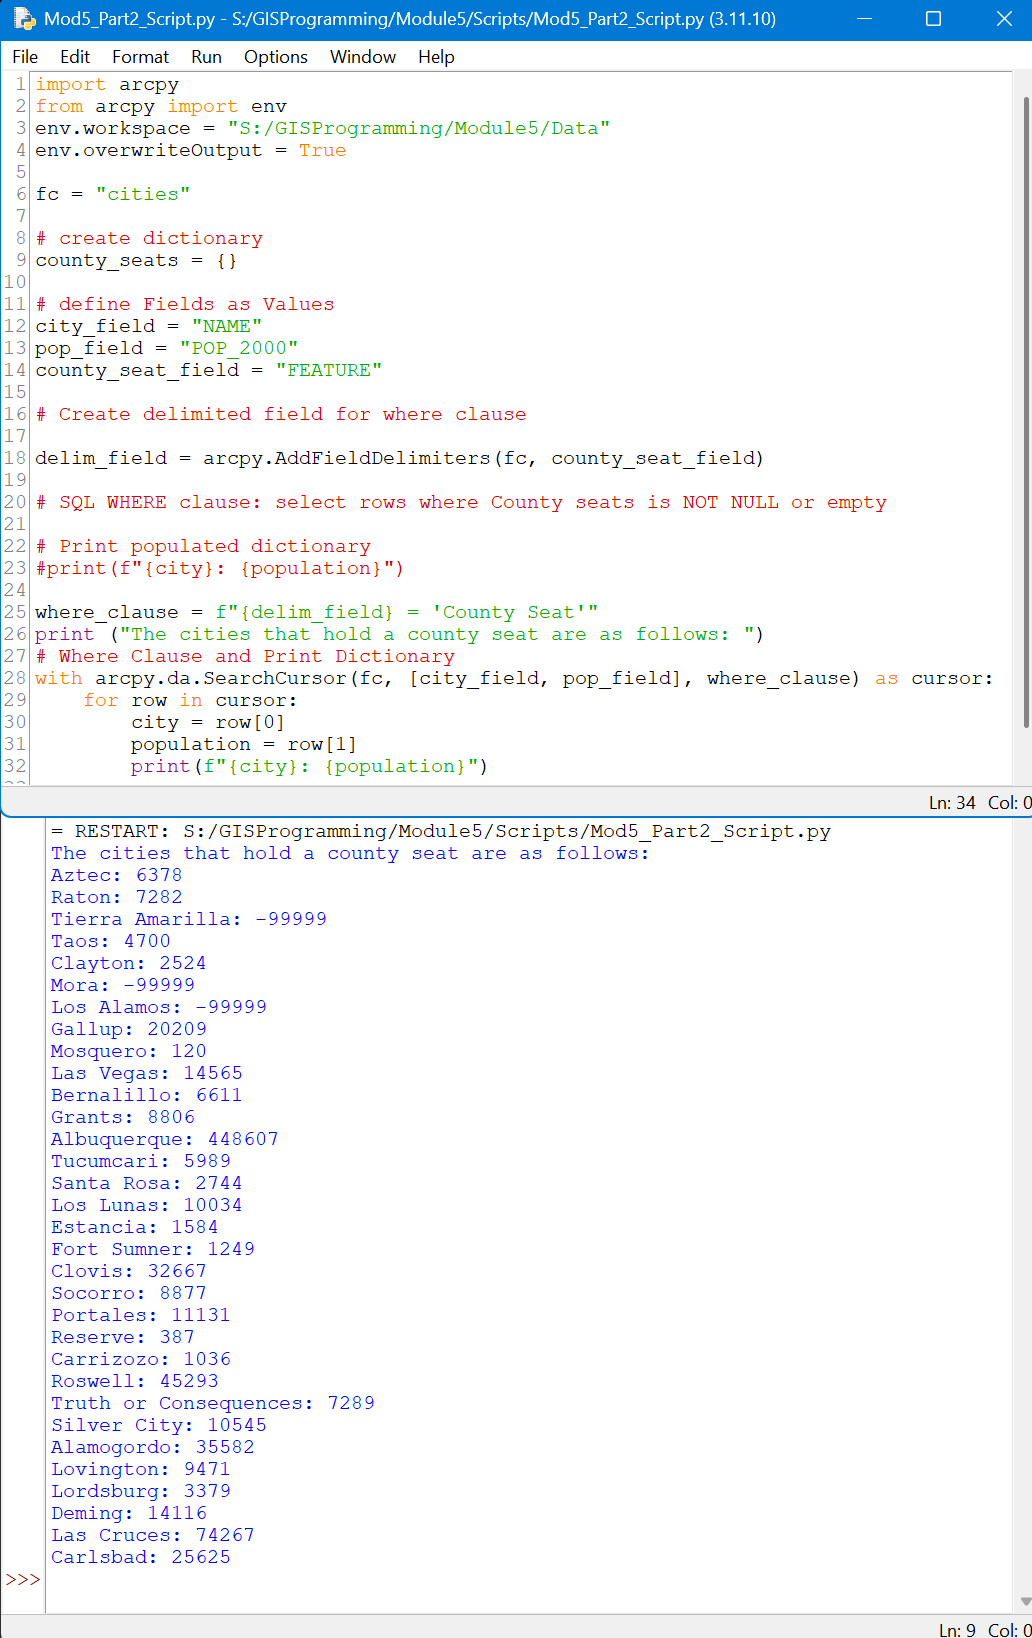Viewport: 1032px width, 1638px height.
Task: Open the Run menu
Action: pos(206,57)
